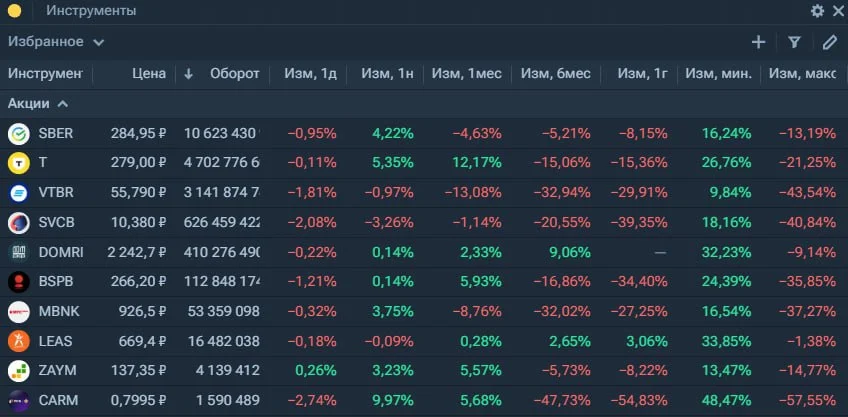Click CARM min change 48,47%
Image resolution: width=848 pixels, height=417 pixels.
coord(727,400)
